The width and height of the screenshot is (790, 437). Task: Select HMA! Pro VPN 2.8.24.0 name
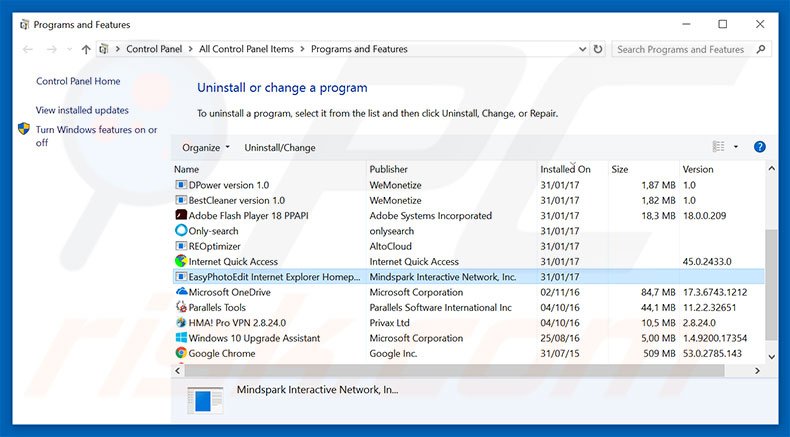[x=237, y=323]
